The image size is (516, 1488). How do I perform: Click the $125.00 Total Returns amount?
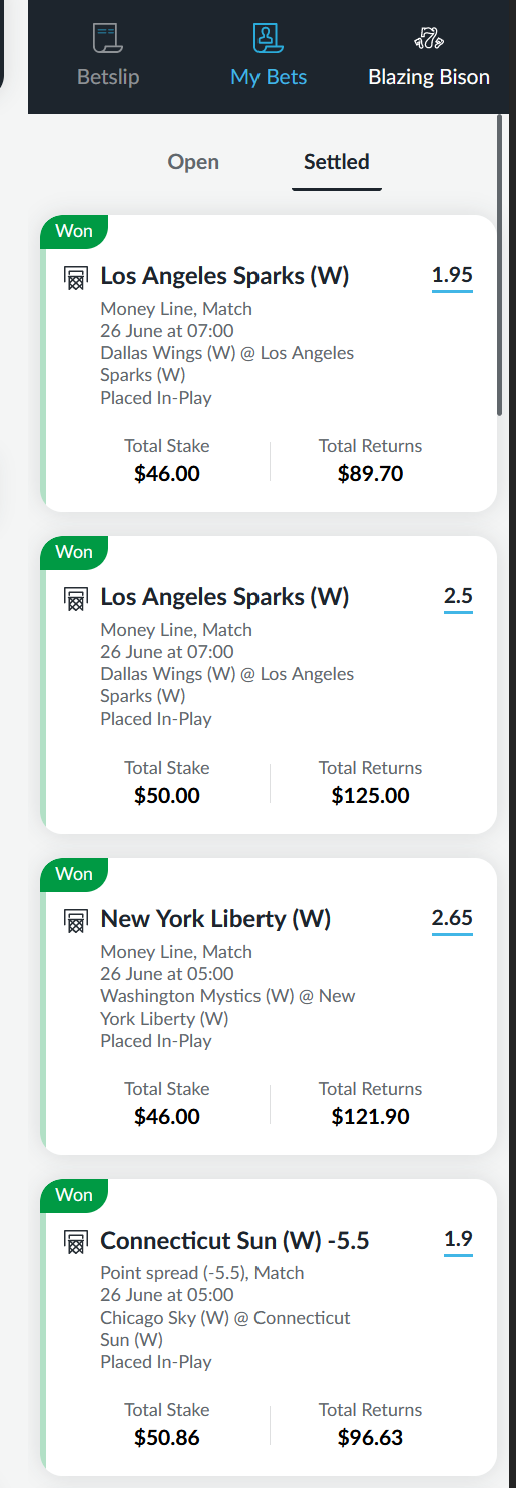pyautogui.click(x=370, y=796)
